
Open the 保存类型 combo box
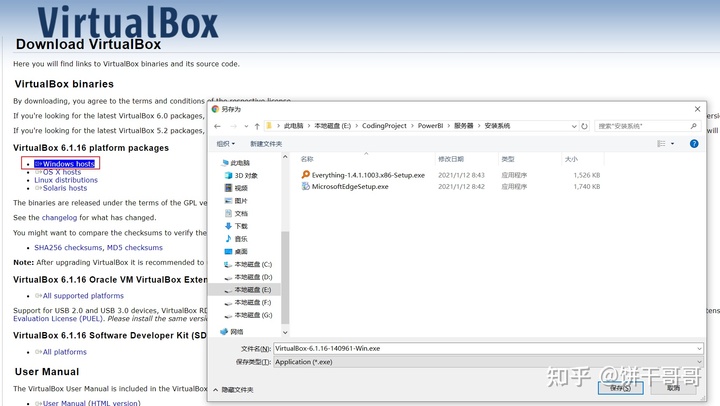(489, 362)
